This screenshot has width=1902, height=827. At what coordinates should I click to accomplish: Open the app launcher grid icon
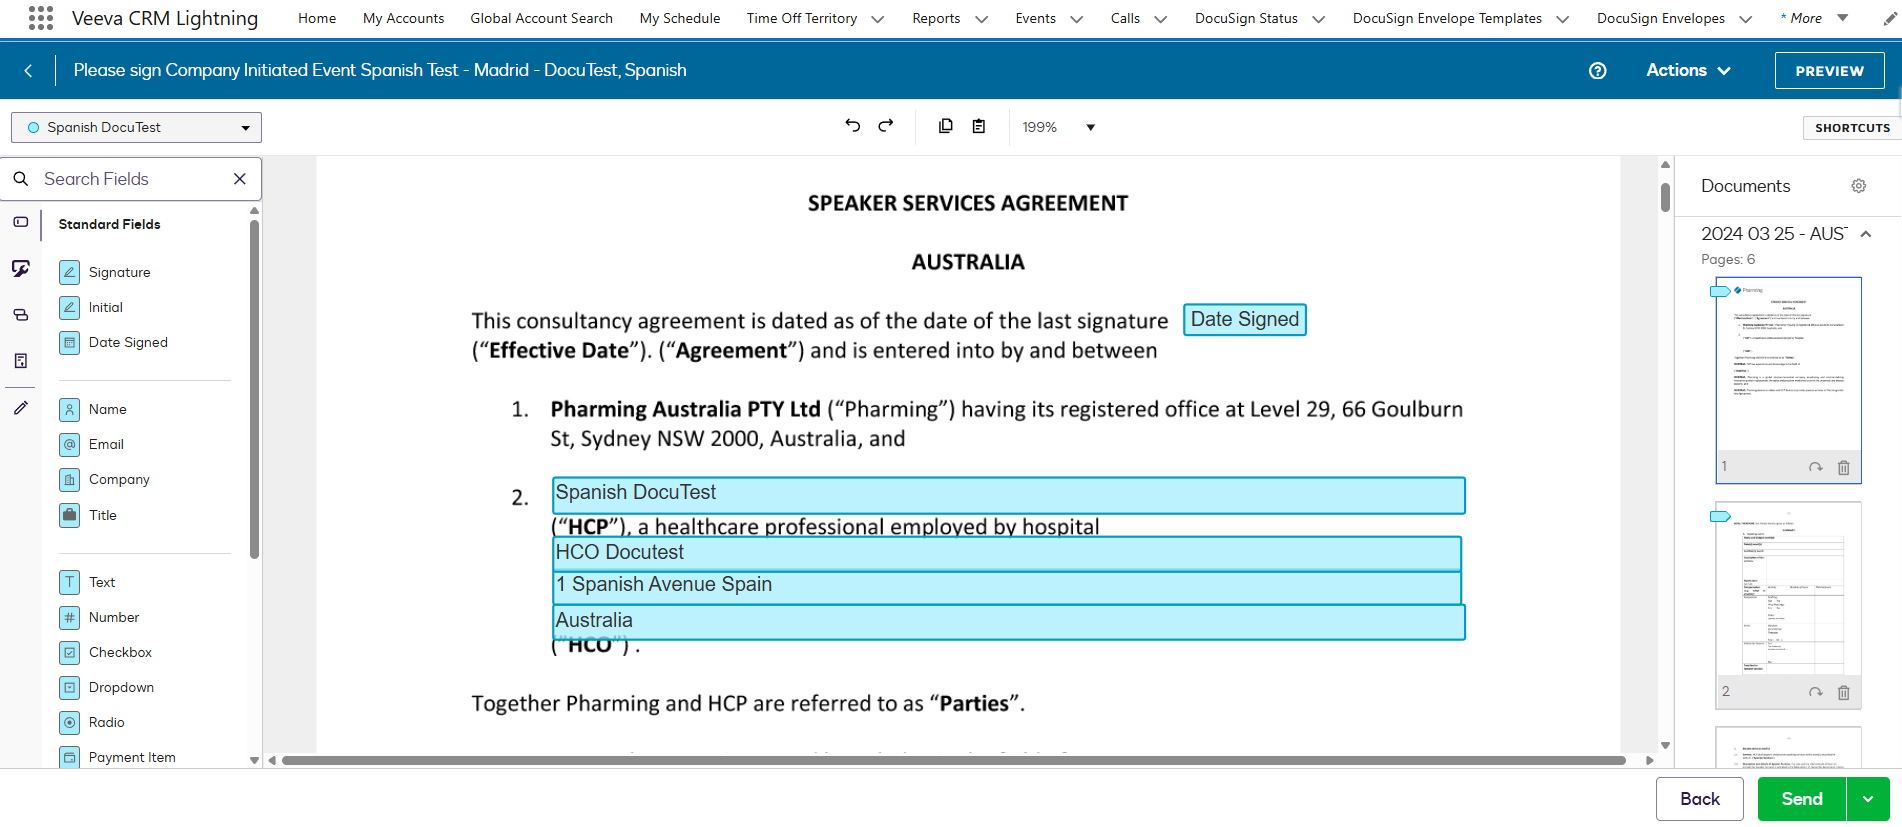tap(41, 18)
